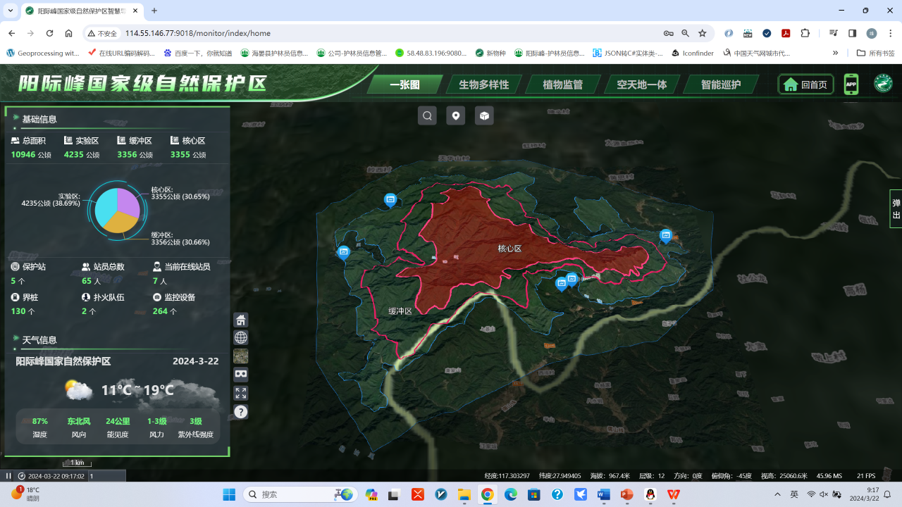902x507 pixels.
Task: Open the green mobile APP icon
Action: (x=851, y=85)
